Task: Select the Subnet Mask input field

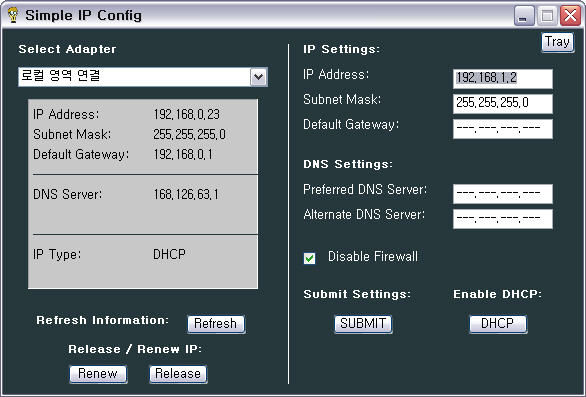Action: (503, 104)
